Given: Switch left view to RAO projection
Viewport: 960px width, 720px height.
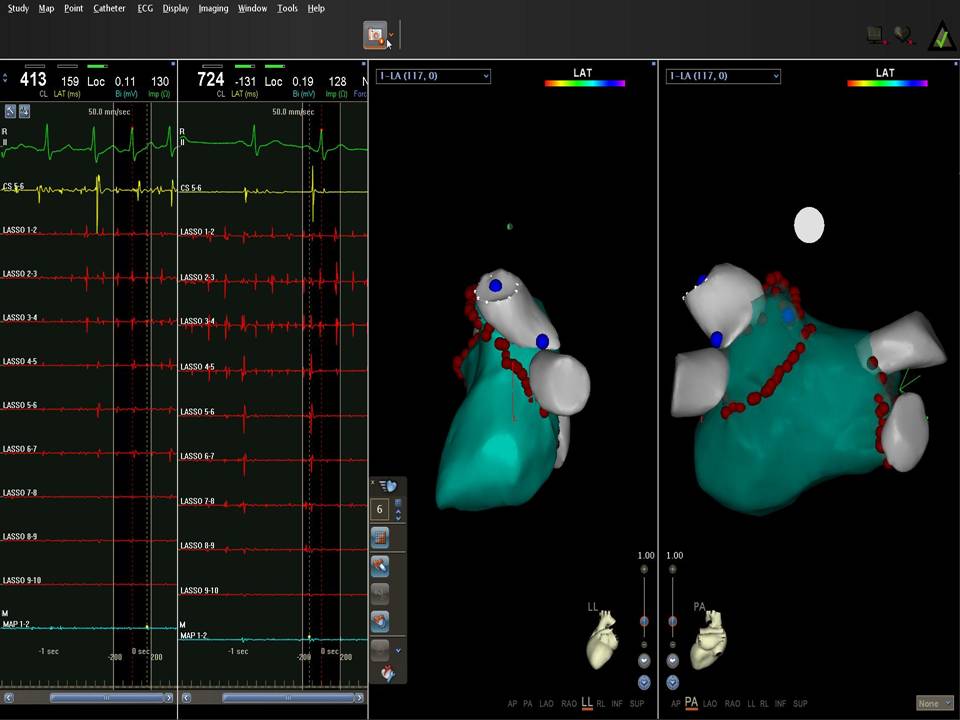Looking at the screenshot, I should tap(569, 704).
